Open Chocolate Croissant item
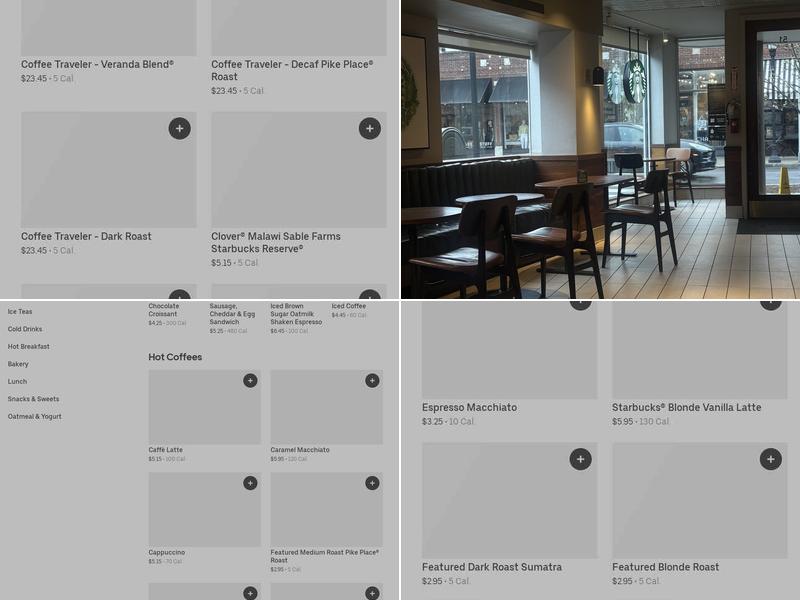This screenshot has height=600, width=800. click(164, 310)
